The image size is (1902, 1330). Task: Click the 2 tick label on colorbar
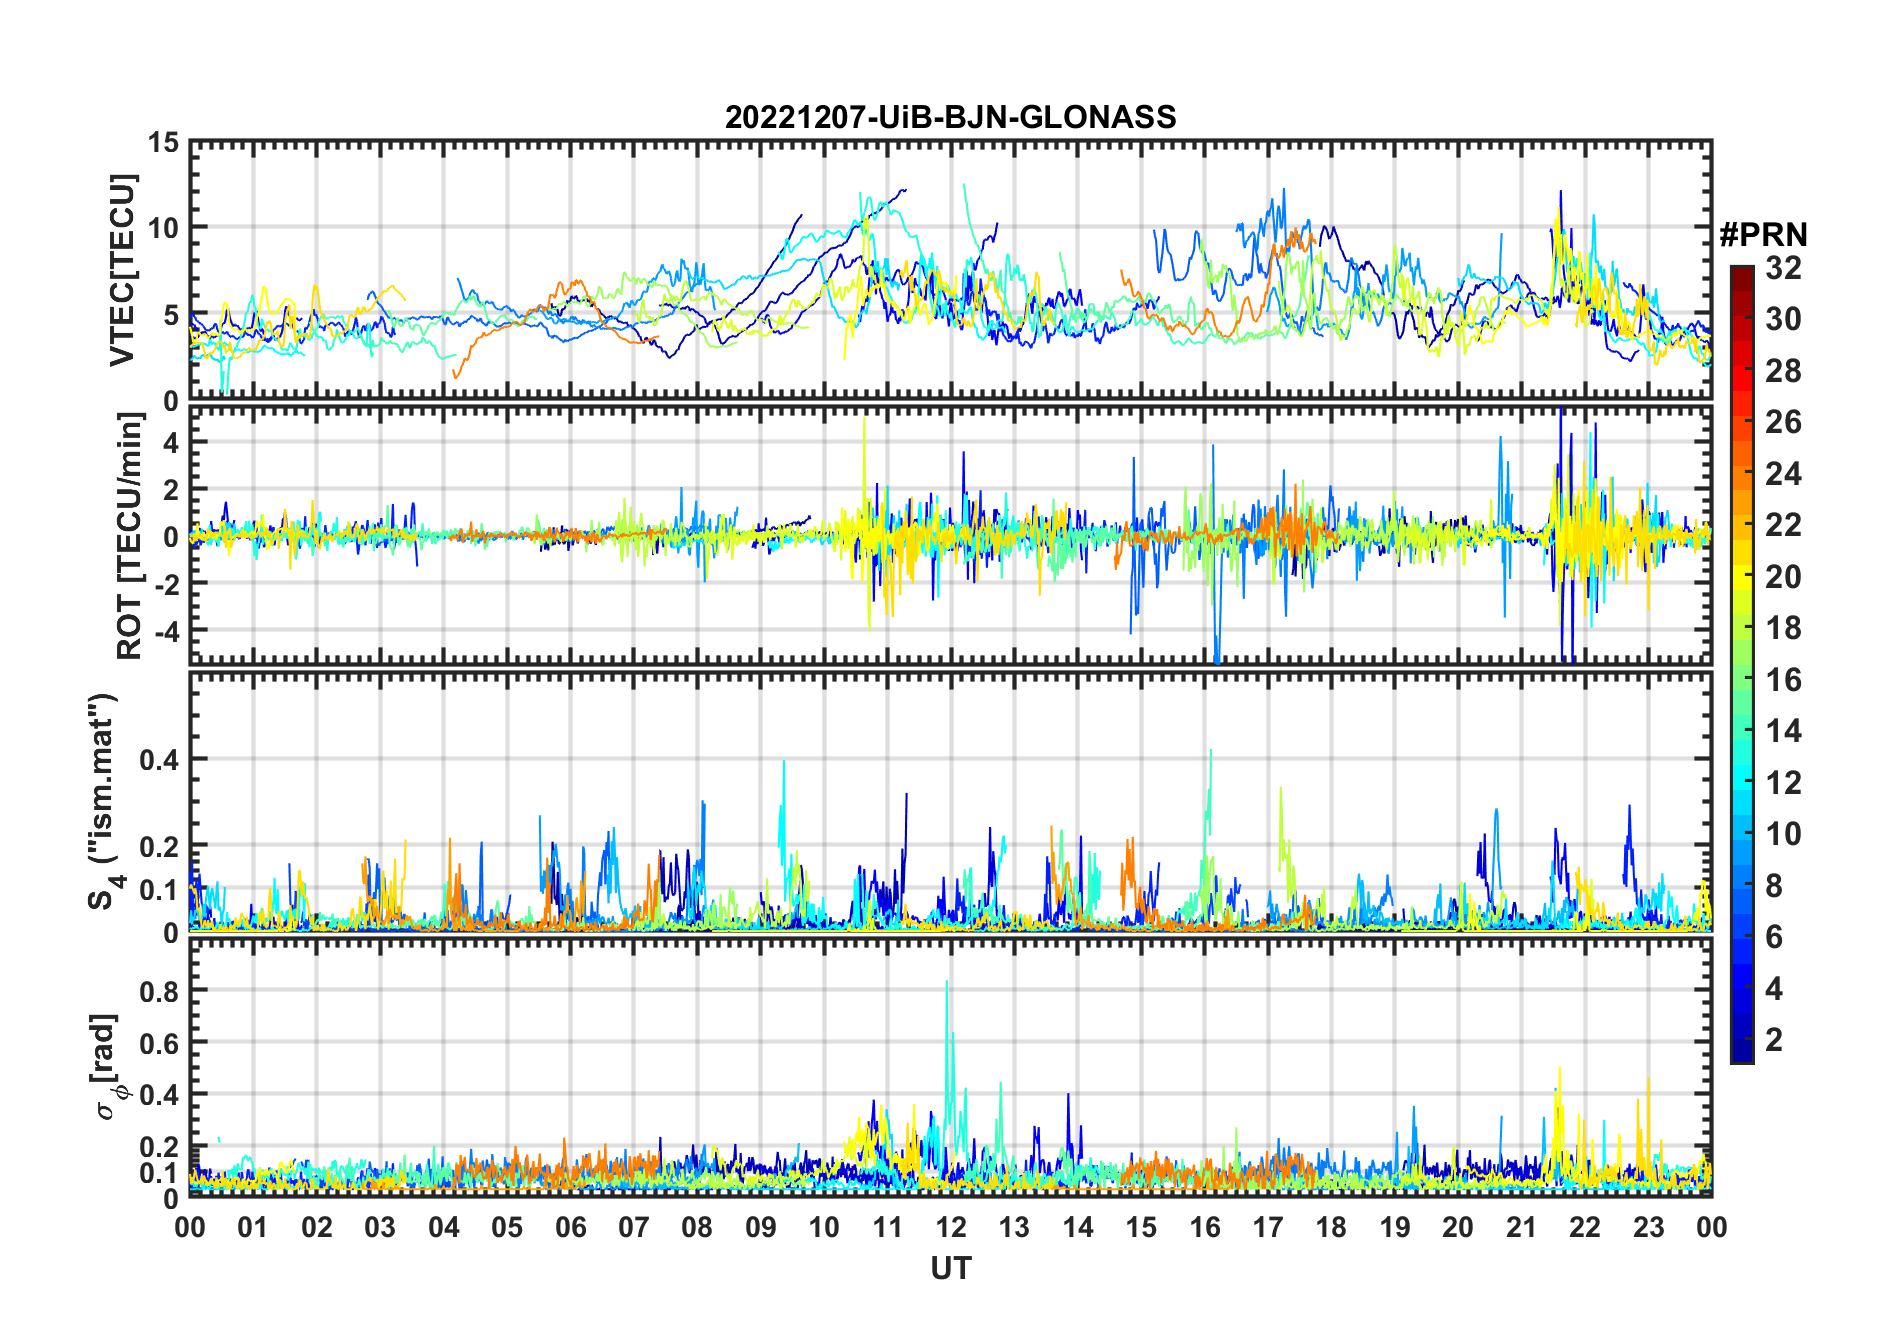pos(1774,1040)
